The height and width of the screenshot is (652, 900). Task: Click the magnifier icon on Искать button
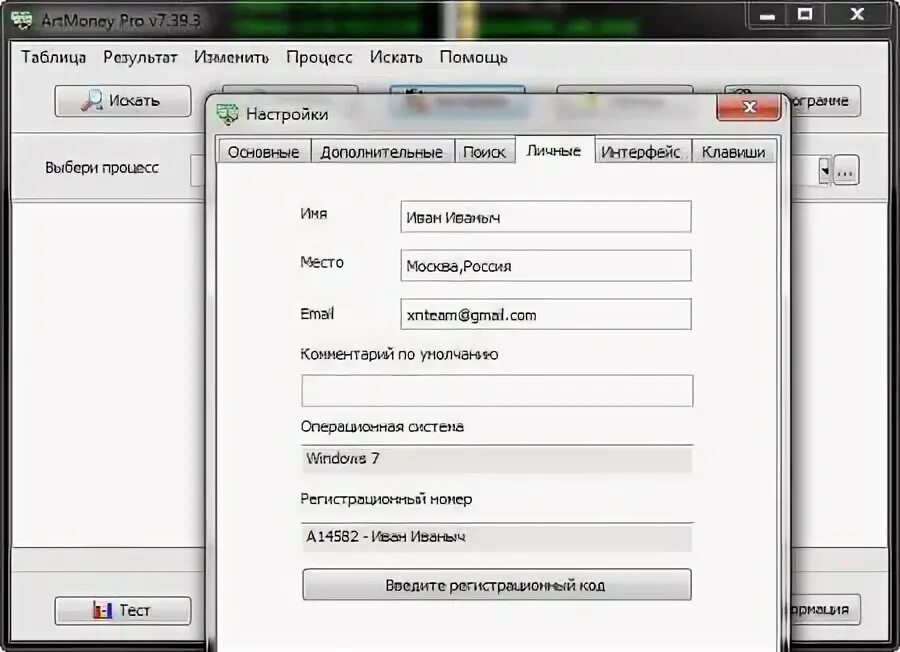pyautogui.click(x=92, y=100)
